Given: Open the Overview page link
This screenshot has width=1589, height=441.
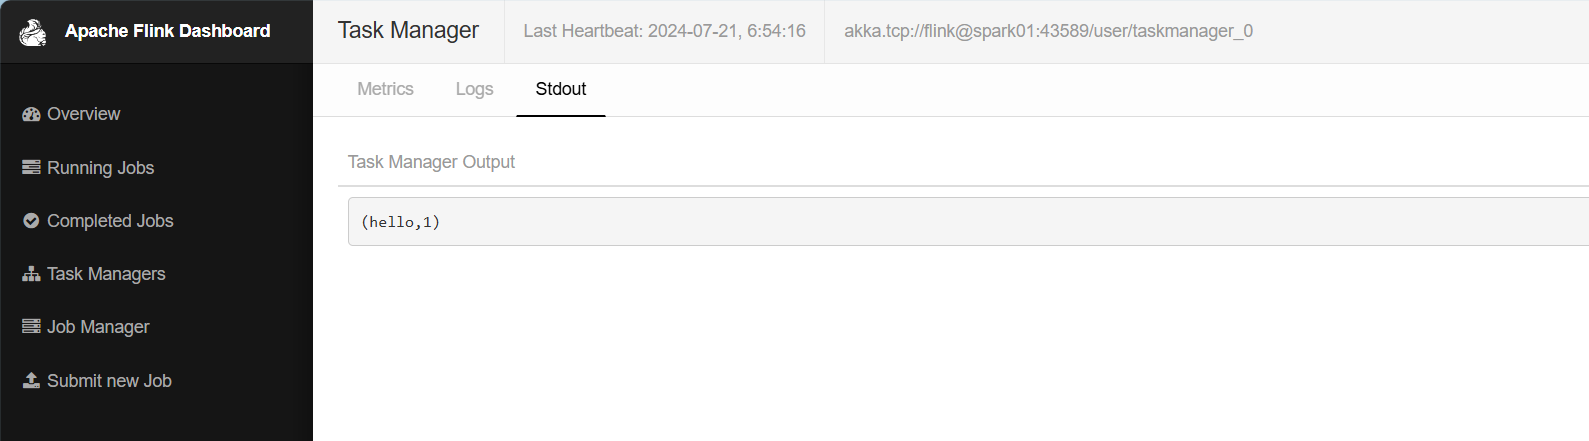Looking at the screenshot, I should click(x=84, y=115).
